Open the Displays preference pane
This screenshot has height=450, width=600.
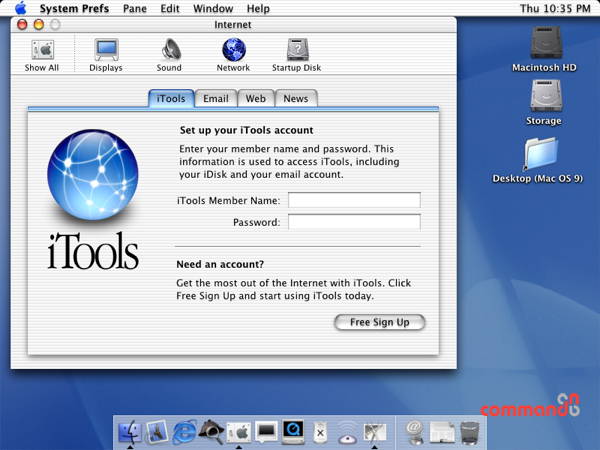pyautogui.click(x=106, y=56)
